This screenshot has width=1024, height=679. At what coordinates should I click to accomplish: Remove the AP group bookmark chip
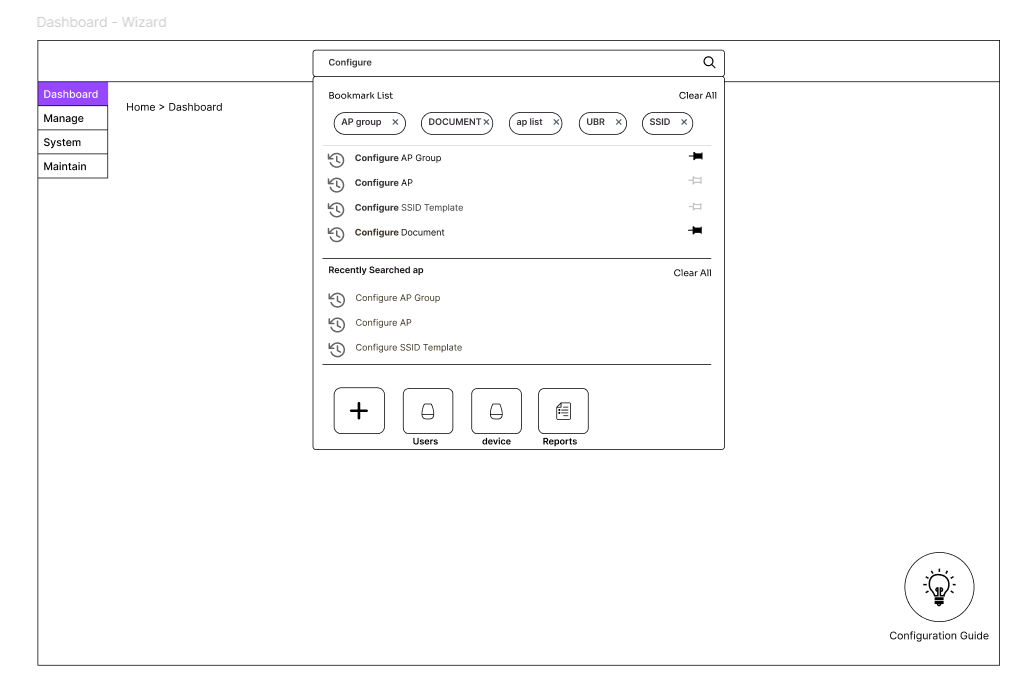pyautogui.click(x=395, y=122)
